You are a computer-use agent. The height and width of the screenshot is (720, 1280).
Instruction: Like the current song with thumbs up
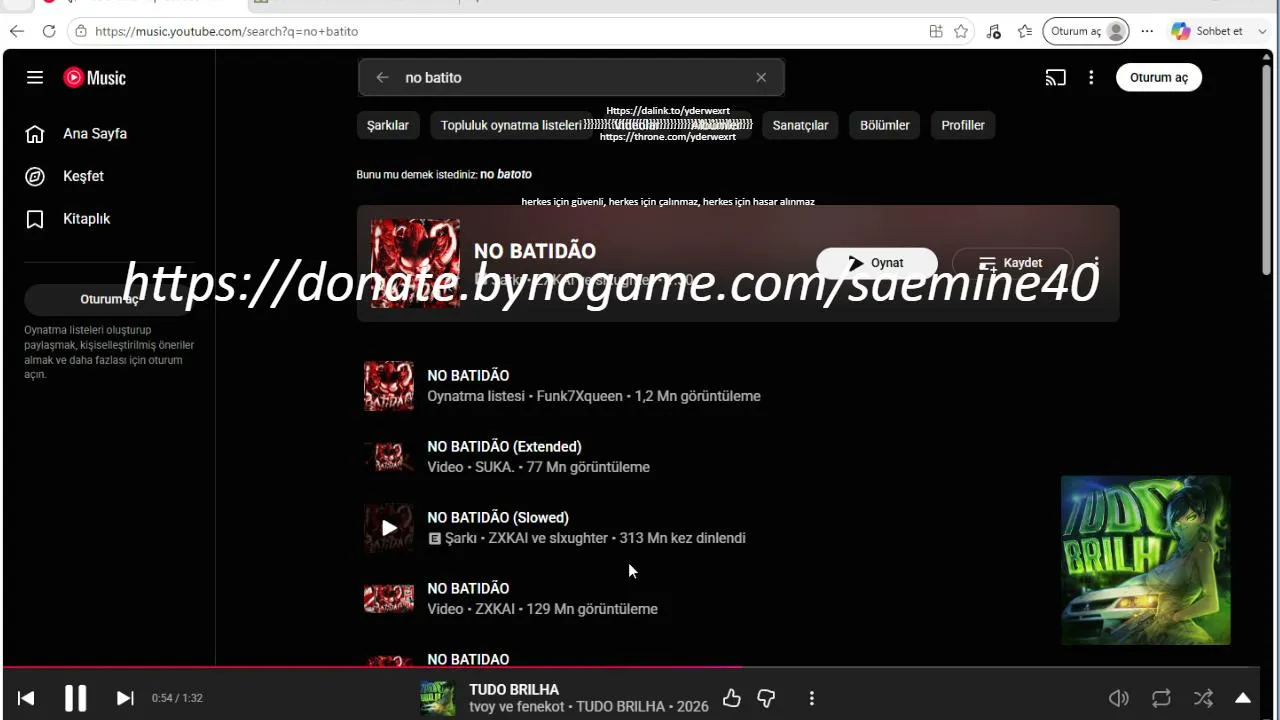(732, 698)
